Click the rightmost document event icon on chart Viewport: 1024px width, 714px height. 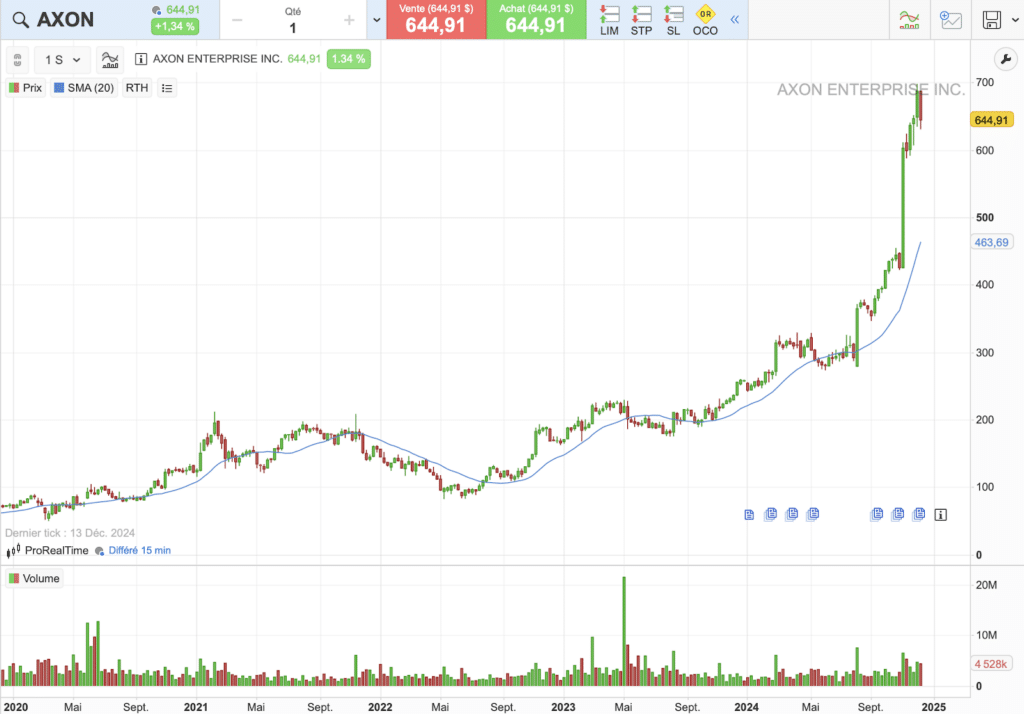[919, 513]
